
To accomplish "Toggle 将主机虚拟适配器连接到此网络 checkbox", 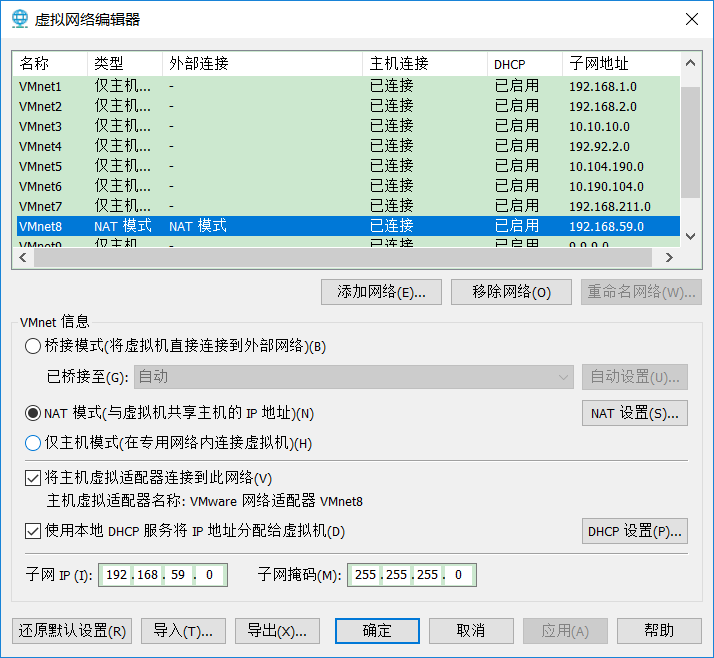I will (33, 478).
